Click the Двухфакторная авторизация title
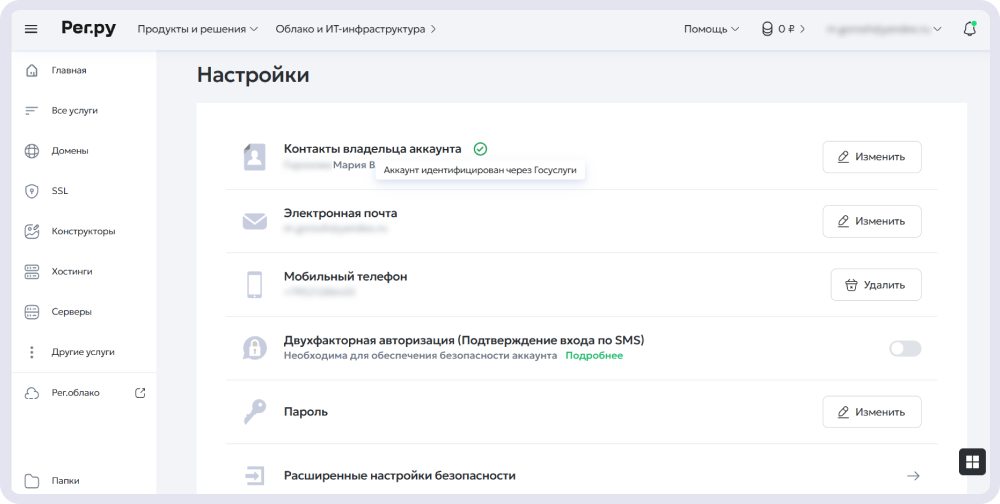Image resolution: width=1000 pixels, height=504 pixels. 464,341
